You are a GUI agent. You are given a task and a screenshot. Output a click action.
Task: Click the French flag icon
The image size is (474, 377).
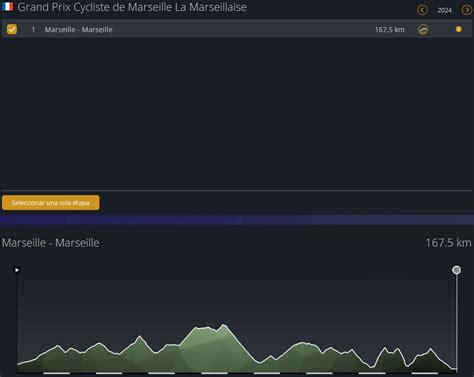coord(7,7)
